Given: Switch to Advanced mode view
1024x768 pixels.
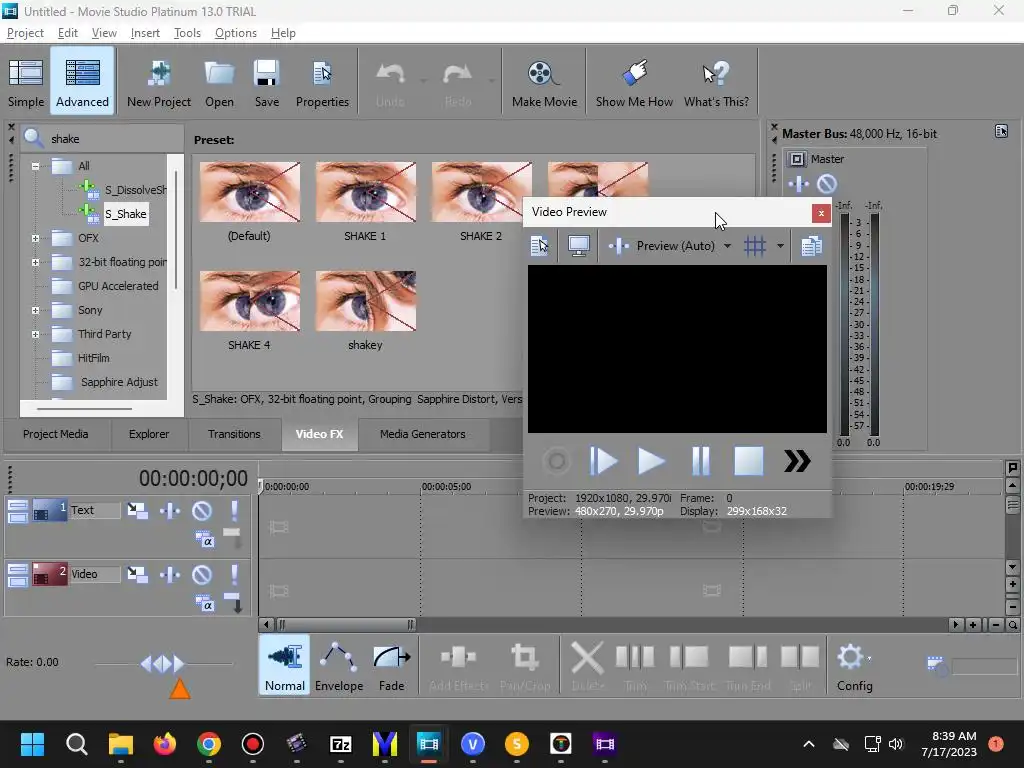Looking at the screenshot, I should pyautogui.click(x=82, y=83).
